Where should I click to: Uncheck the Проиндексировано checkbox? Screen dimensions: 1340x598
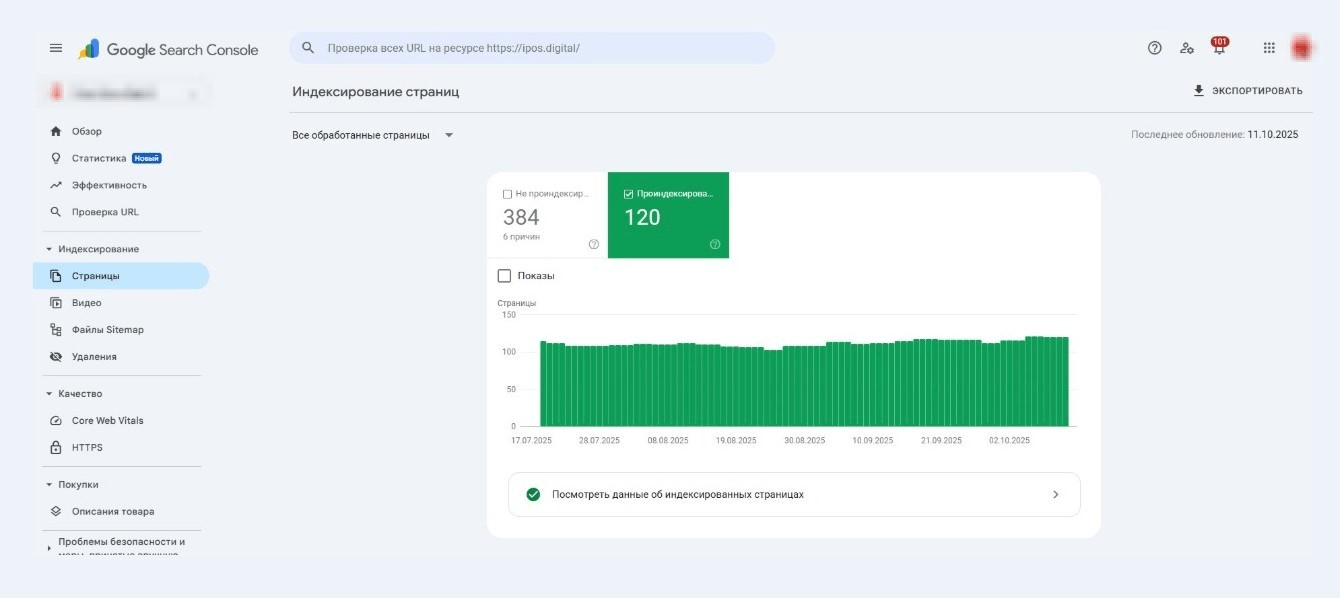click(628, 194)
